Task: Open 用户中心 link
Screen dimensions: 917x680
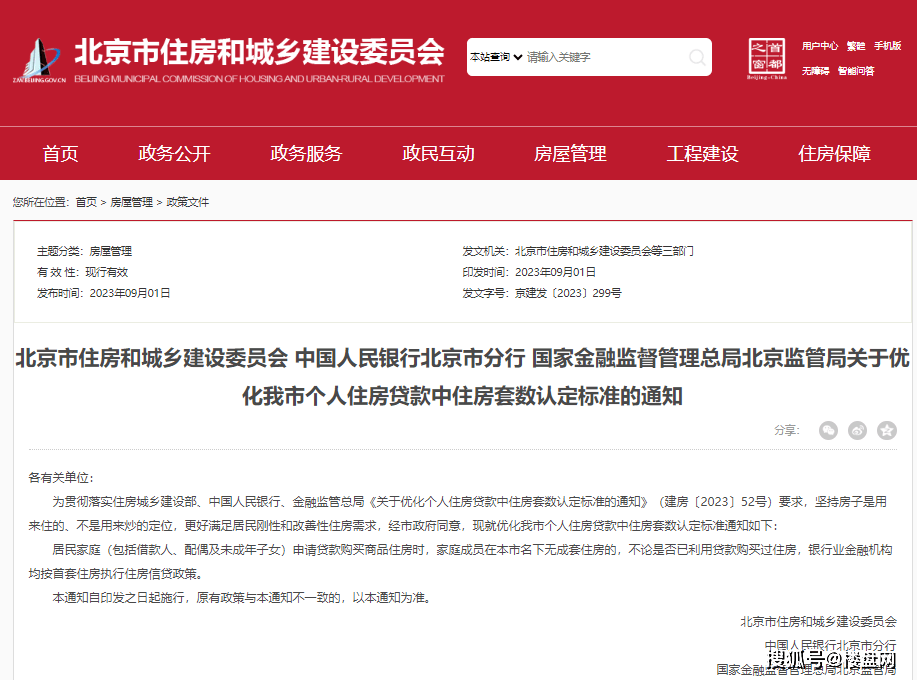Action: click(819, 46)
